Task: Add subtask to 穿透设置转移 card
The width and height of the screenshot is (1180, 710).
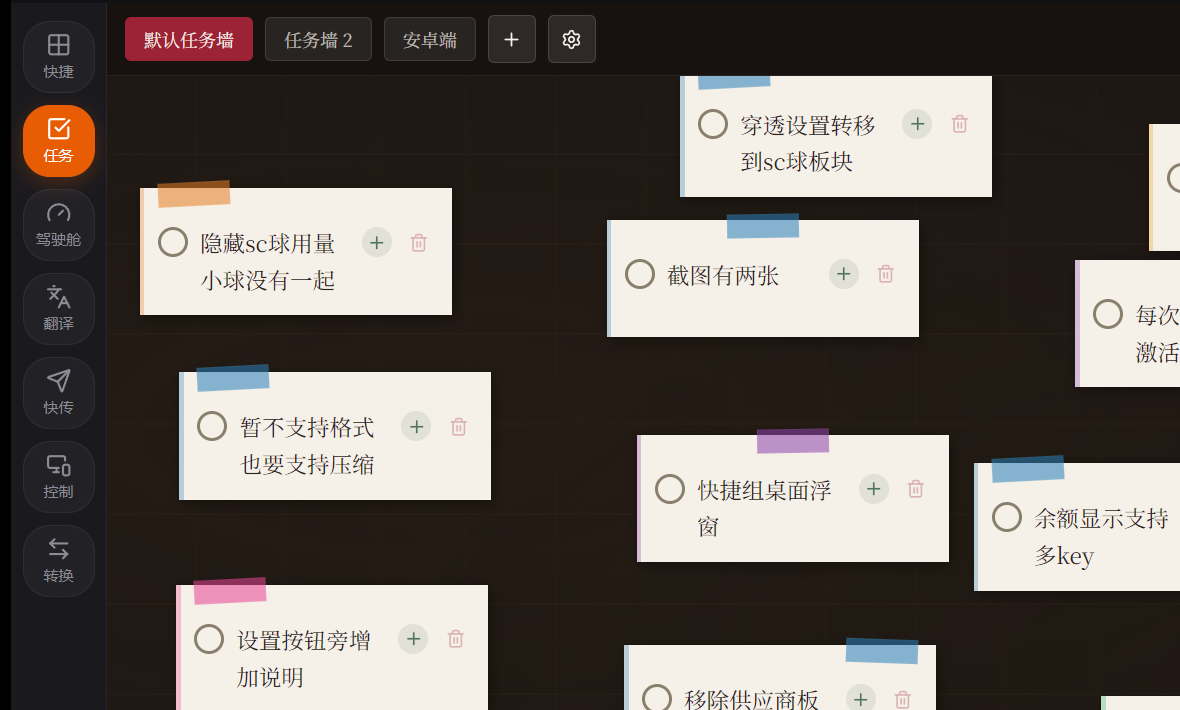Action: (x=917, y=124)
